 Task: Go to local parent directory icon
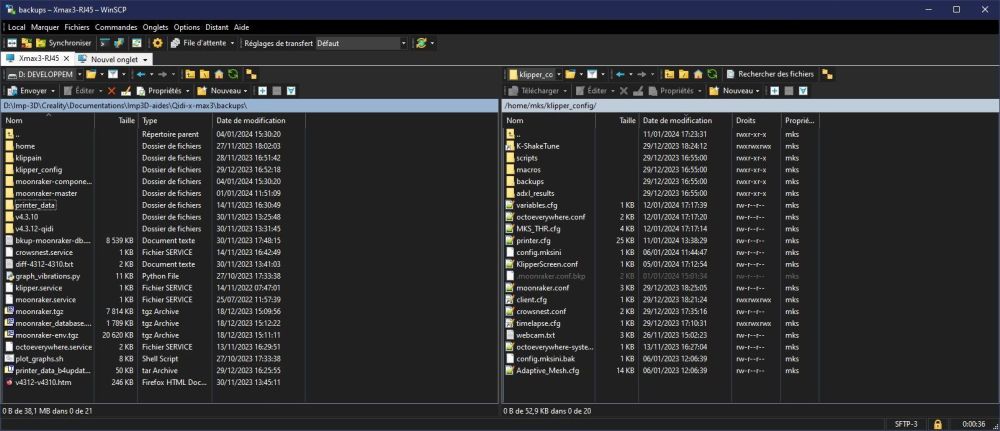(191, 75)
